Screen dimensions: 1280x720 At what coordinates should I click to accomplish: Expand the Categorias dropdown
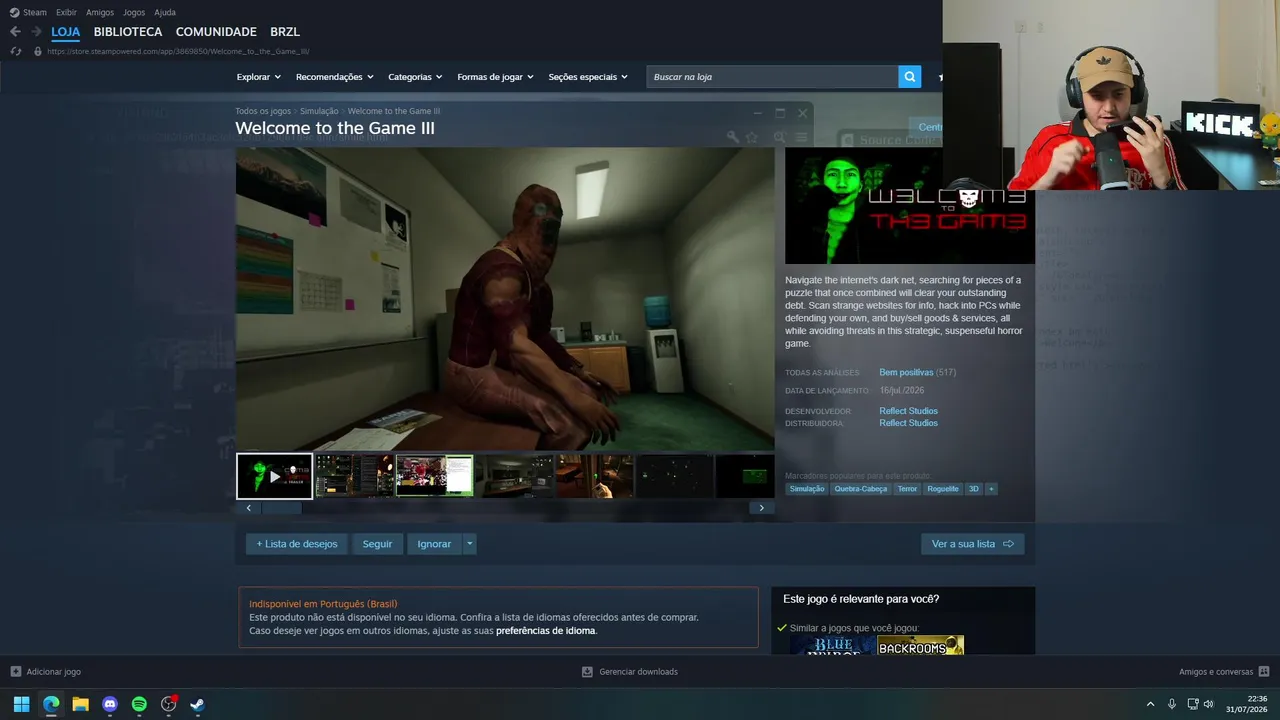pyautogui.click(x=415, y=77)
